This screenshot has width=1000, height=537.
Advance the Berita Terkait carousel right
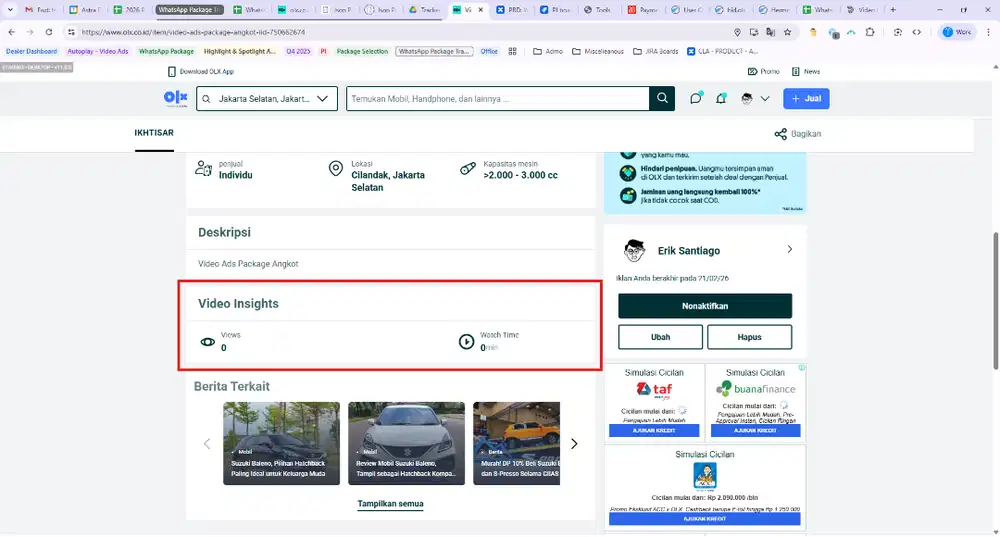pyautogui.click(x=574, y=443)
